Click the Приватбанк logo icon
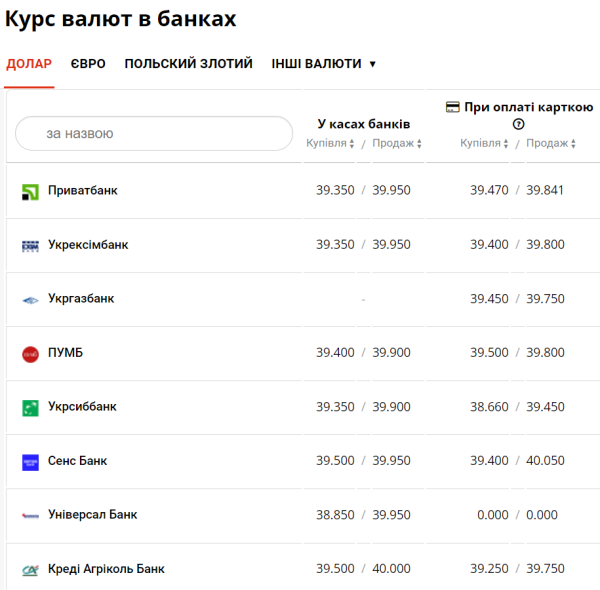This screenshot has width=600, height=590. click(x=30, y=192)
